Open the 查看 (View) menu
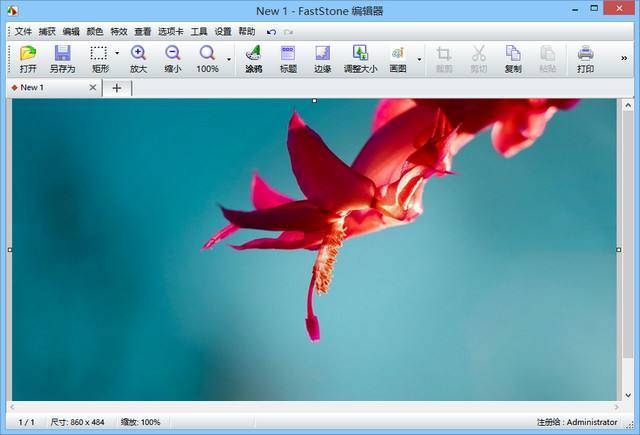This screenshot has height=435, width=640. coord(143,31)
